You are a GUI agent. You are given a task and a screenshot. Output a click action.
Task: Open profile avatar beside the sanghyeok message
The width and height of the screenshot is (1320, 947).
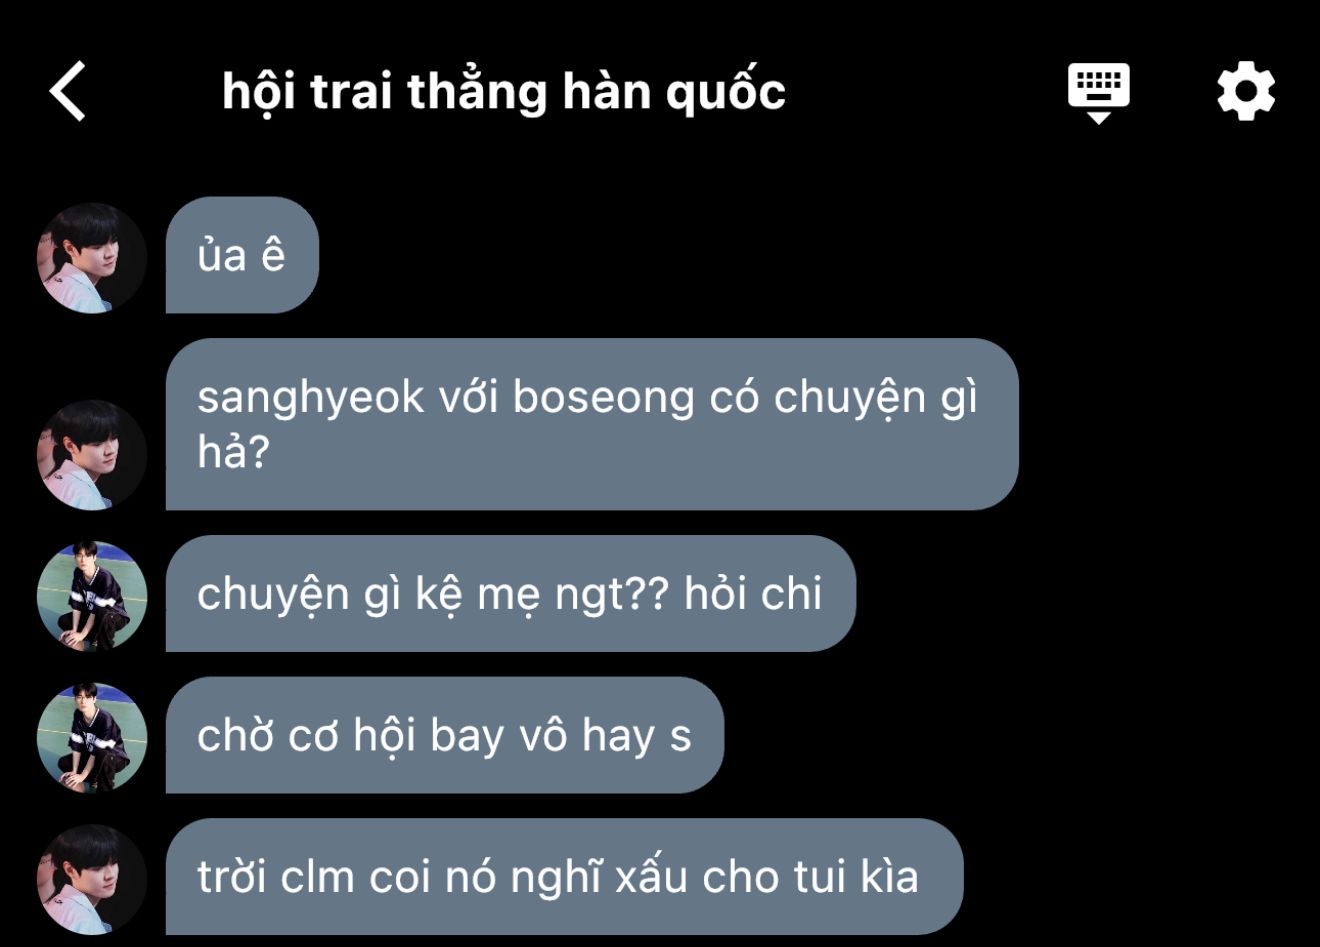92,455
